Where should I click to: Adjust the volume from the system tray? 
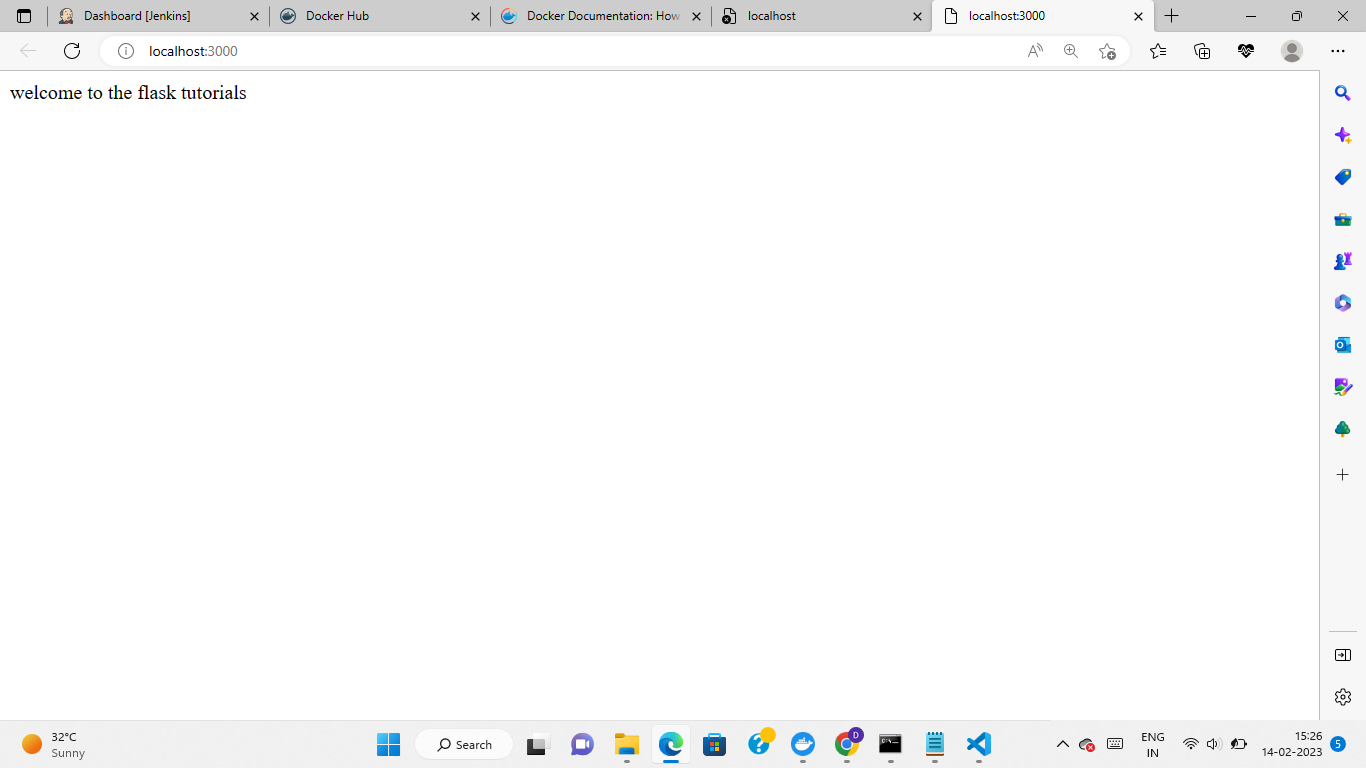click(1213, 744)
